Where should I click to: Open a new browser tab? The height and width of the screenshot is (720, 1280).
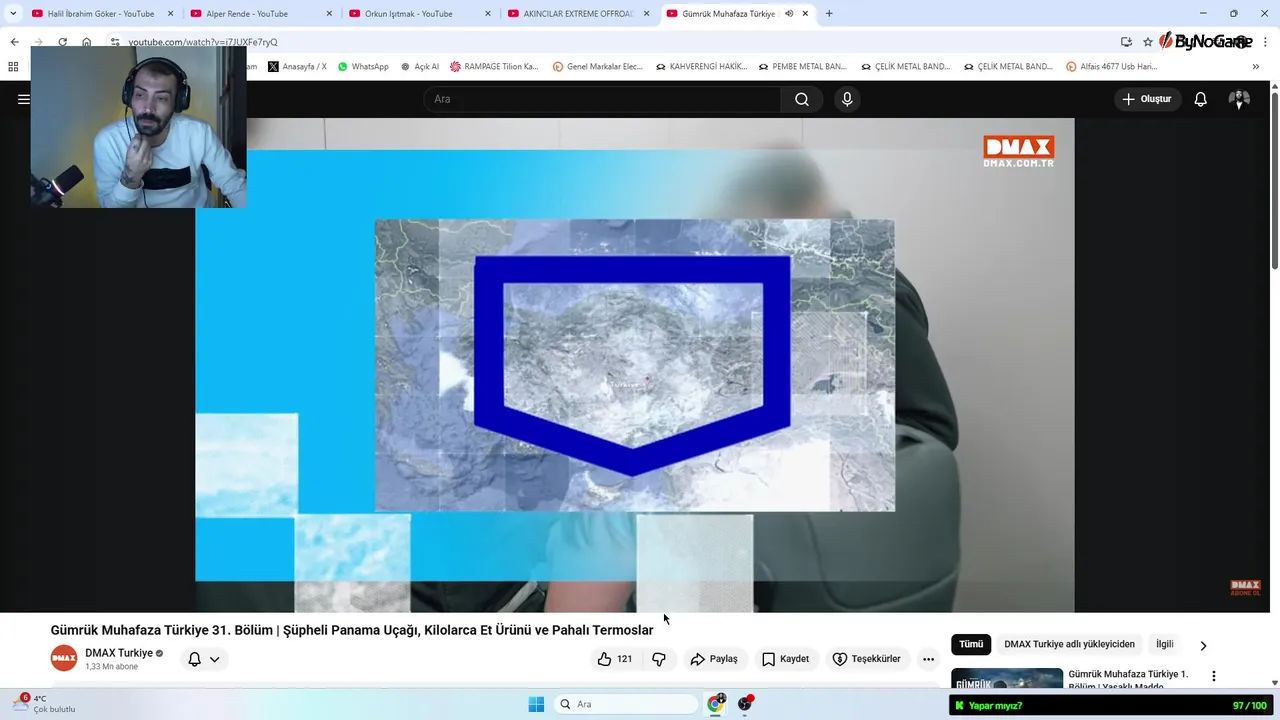pos(829,14)
